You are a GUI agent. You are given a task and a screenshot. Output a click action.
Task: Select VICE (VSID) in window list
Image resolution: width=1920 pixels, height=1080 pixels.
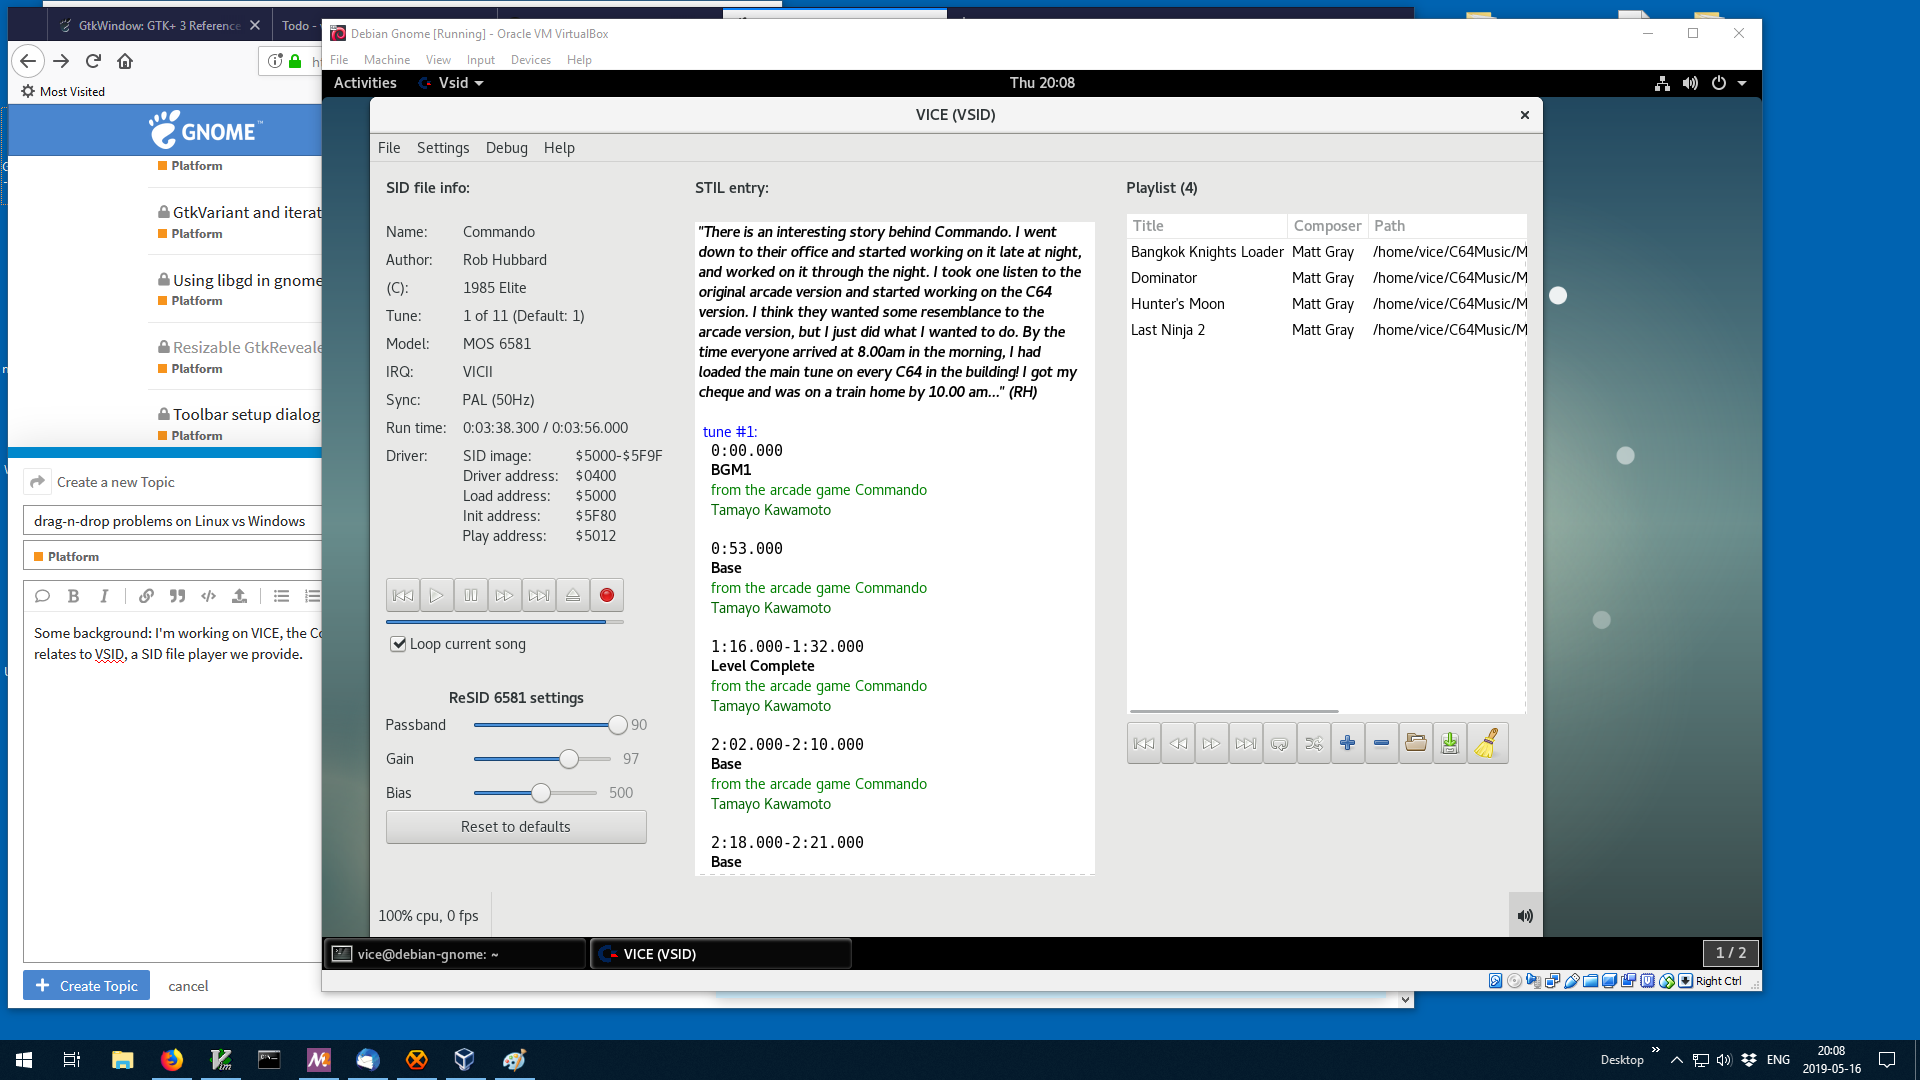(x=721, y=954)
